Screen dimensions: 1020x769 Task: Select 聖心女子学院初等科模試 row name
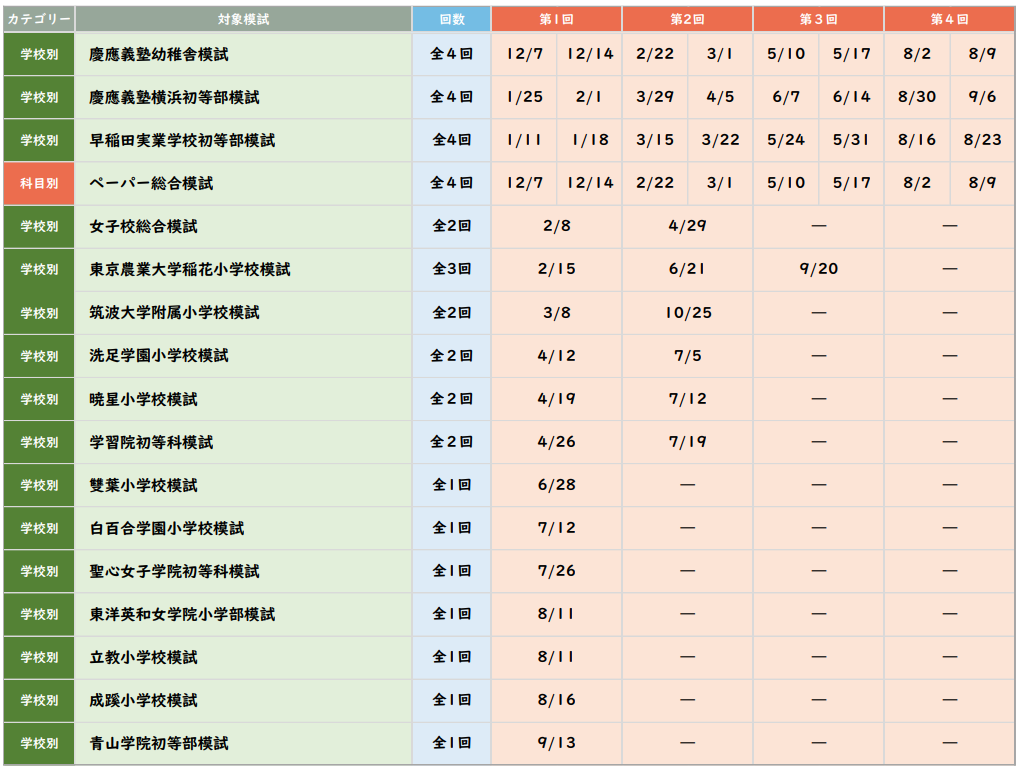pos(174,571)
